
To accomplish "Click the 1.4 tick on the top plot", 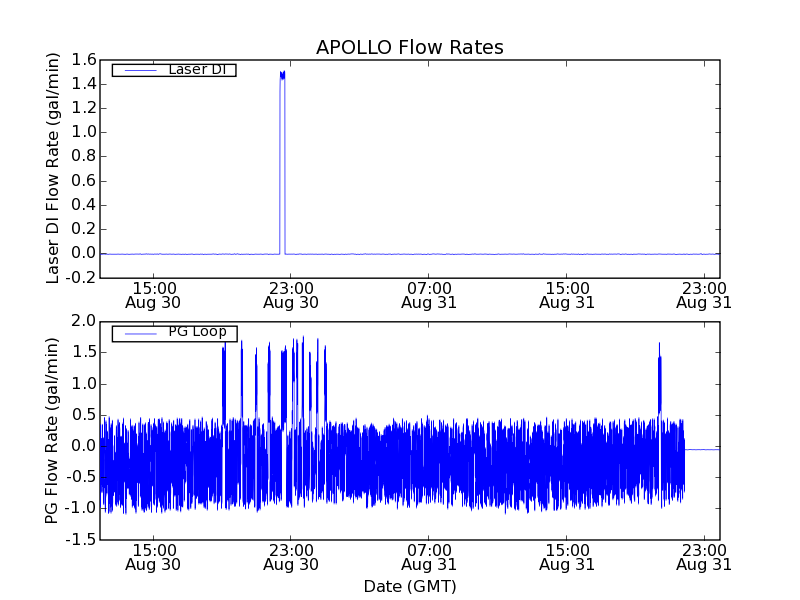I will pos(84,84).
